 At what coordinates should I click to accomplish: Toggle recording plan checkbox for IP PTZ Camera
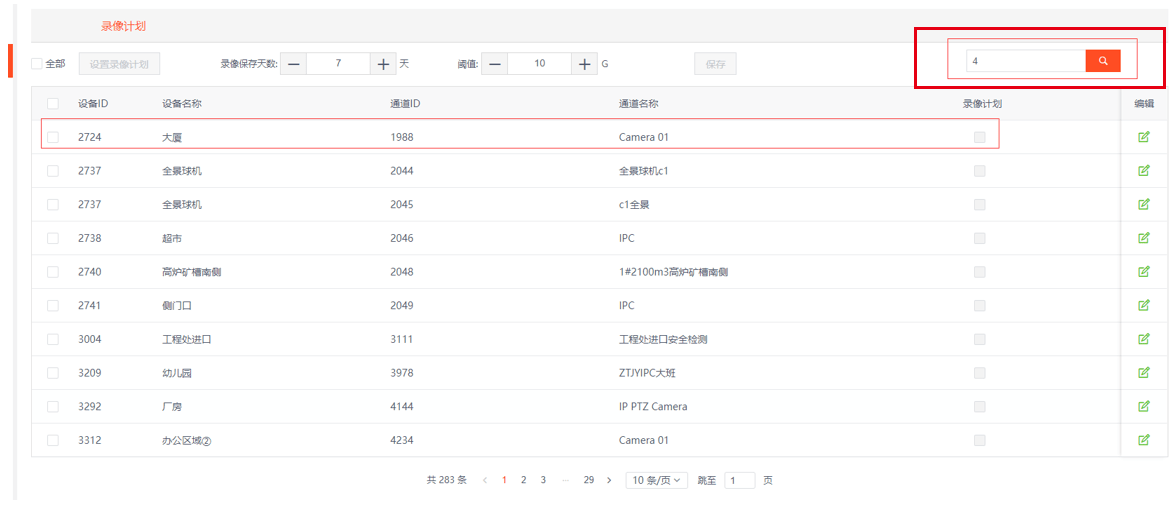click(x=980, y=406)
